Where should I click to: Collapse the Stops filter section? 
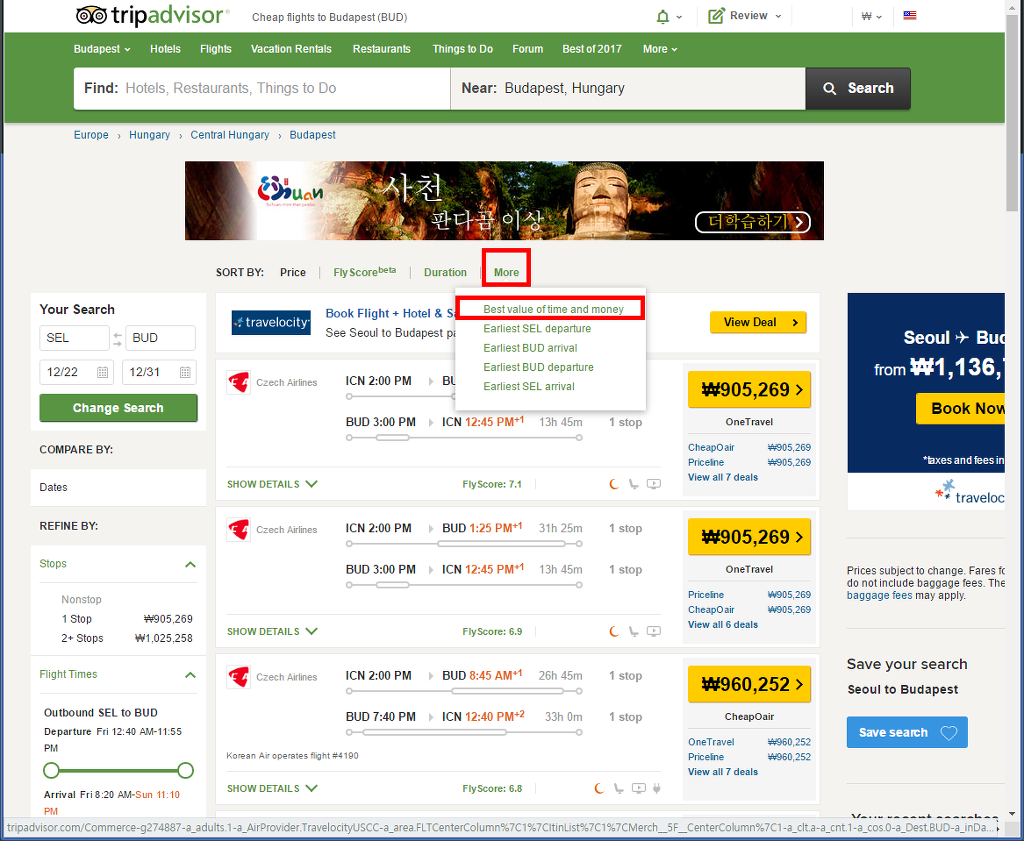pyautogui.click(x=190, y=564)
